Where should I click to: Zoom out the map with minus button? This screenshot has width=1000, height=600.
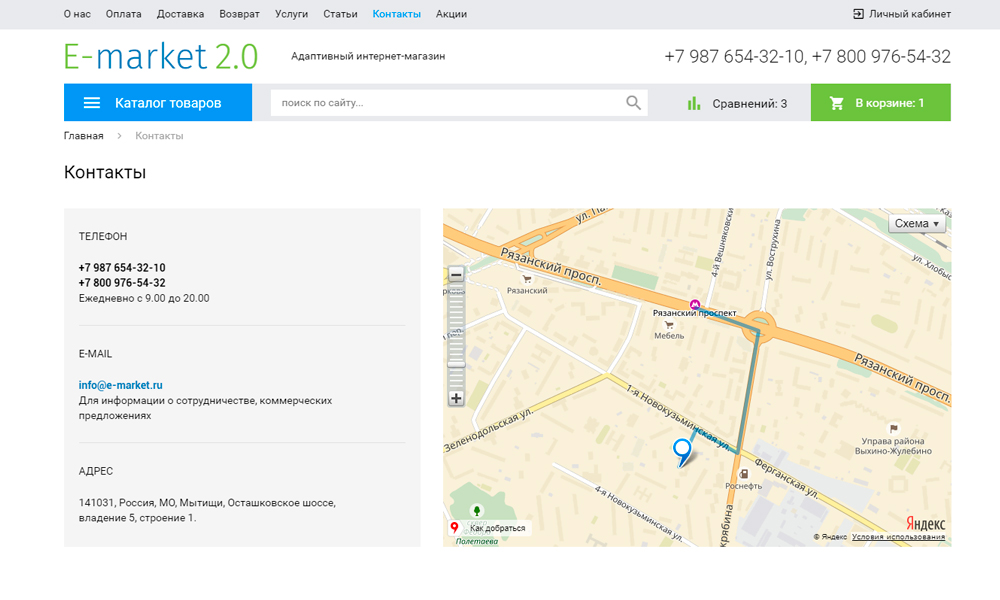456,275
